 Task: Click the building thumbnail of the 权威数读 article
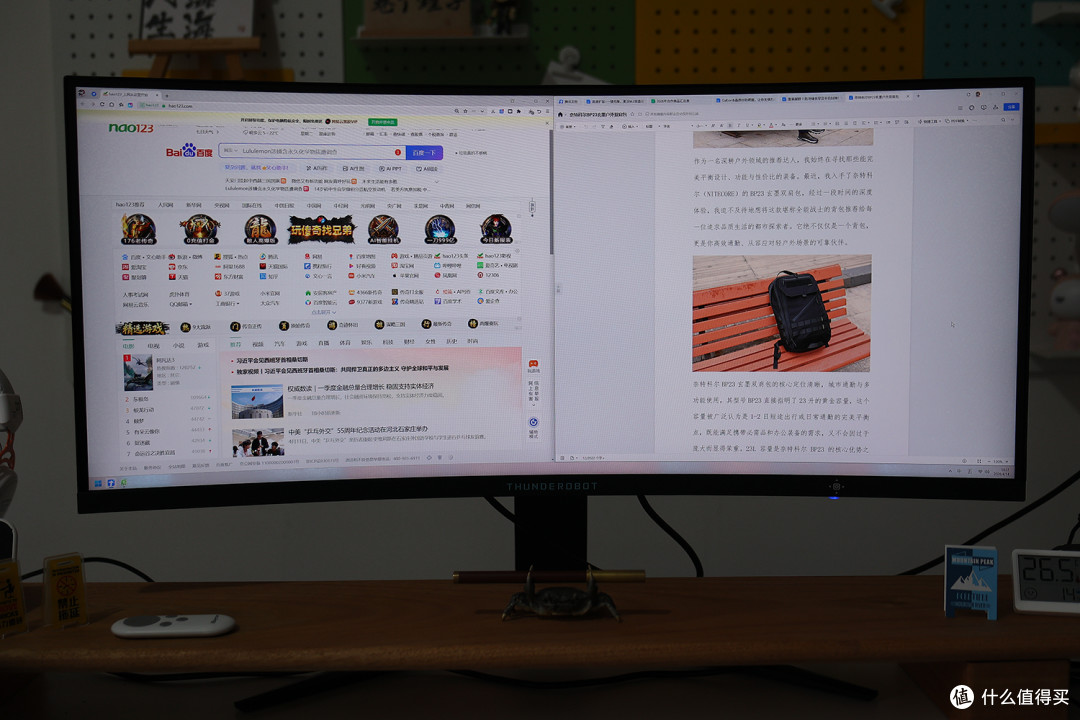257,401
